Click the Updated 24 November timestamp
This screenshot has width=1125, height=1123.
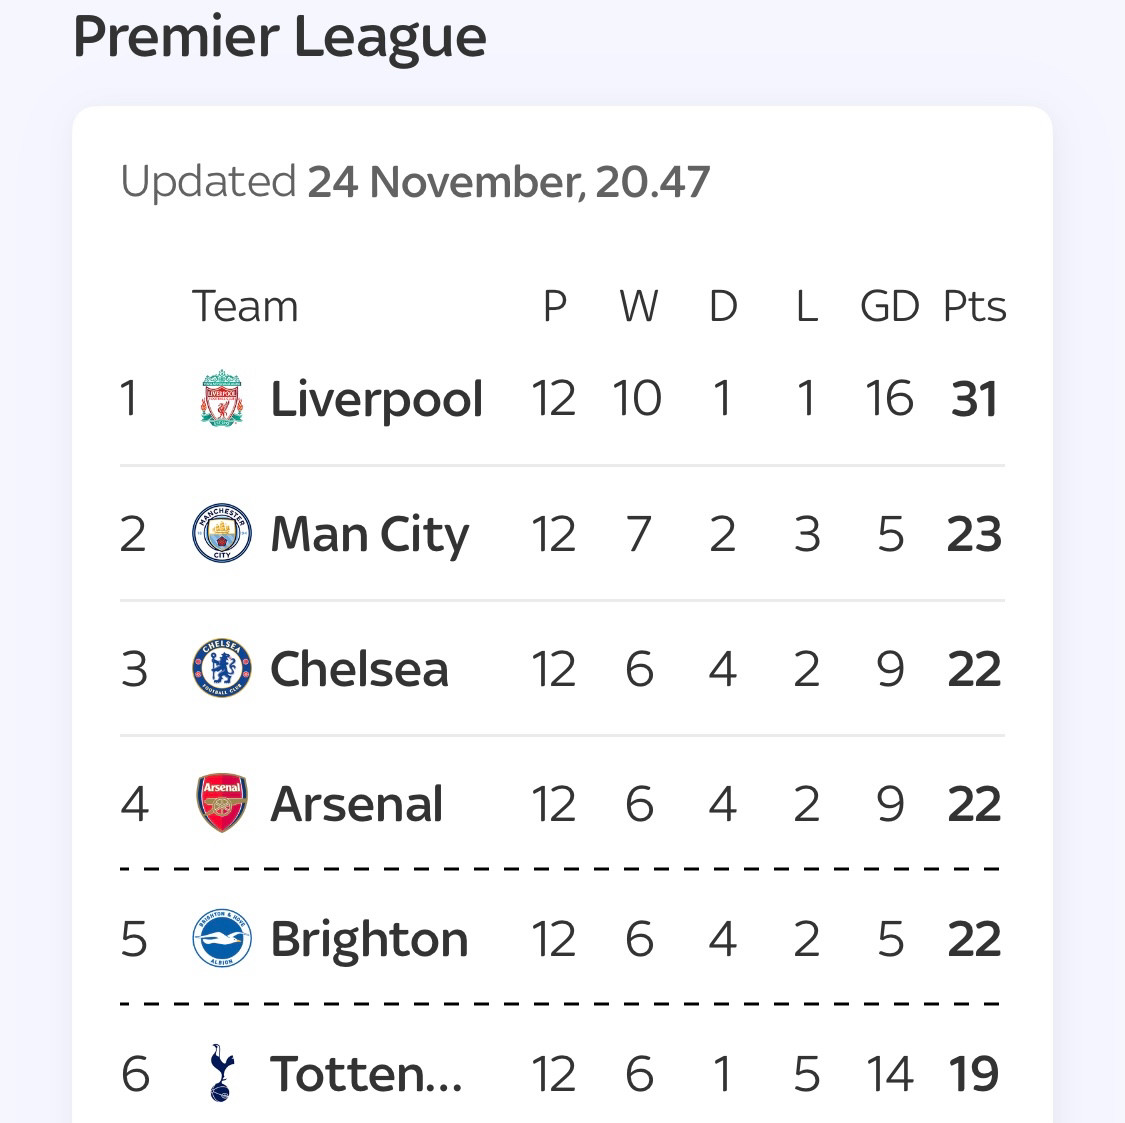pos(415,182)
